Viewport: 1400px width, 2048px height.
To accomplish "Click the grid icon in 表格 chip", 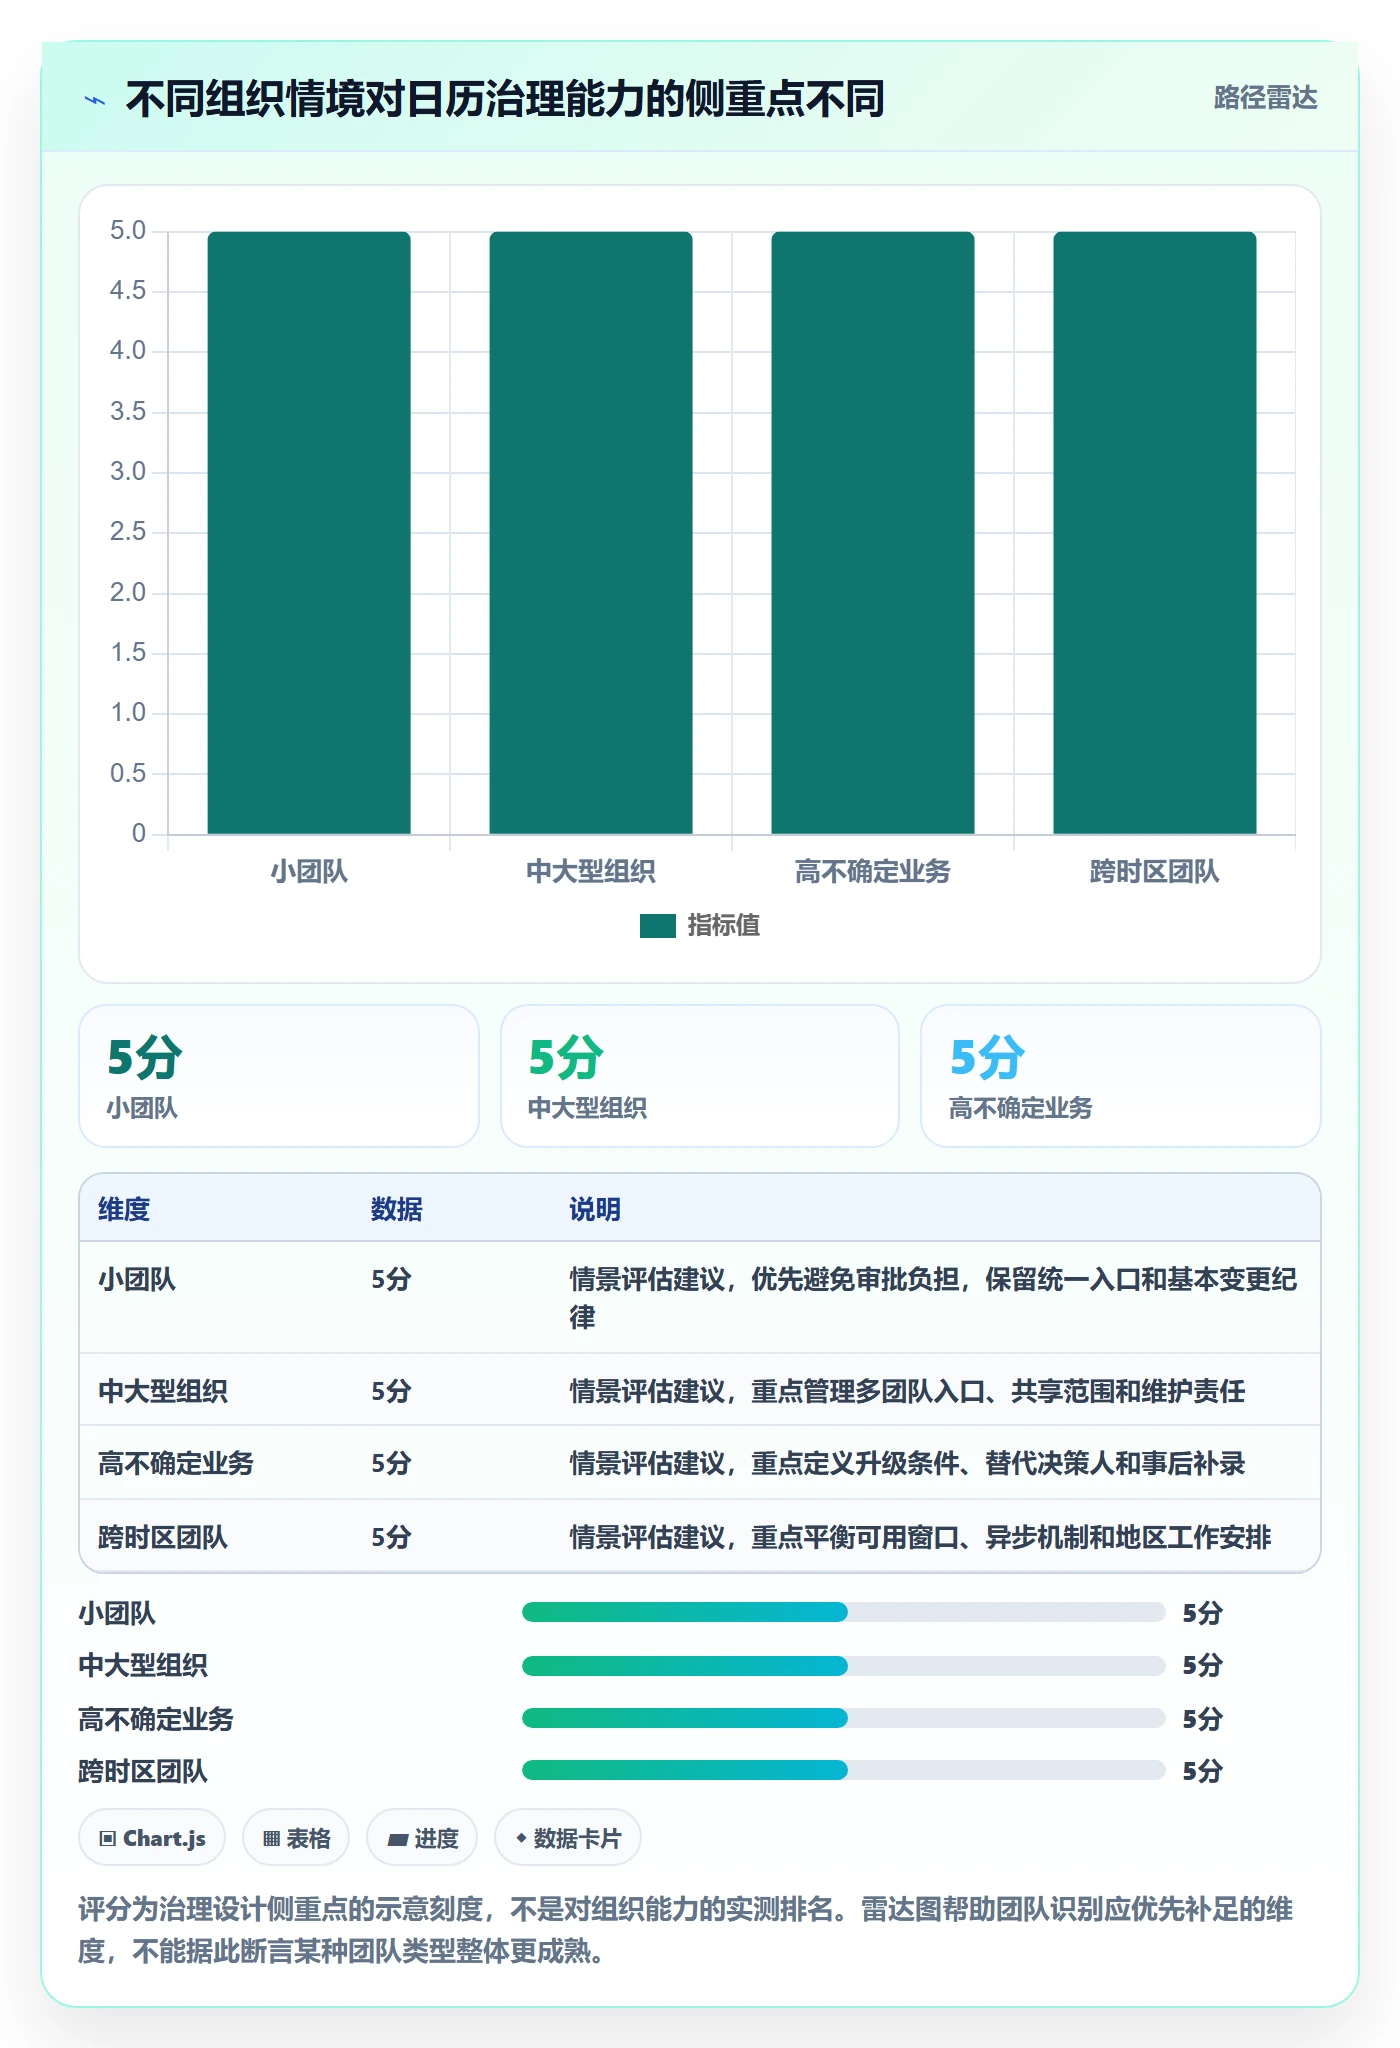I will click(x=271, y=1839).
